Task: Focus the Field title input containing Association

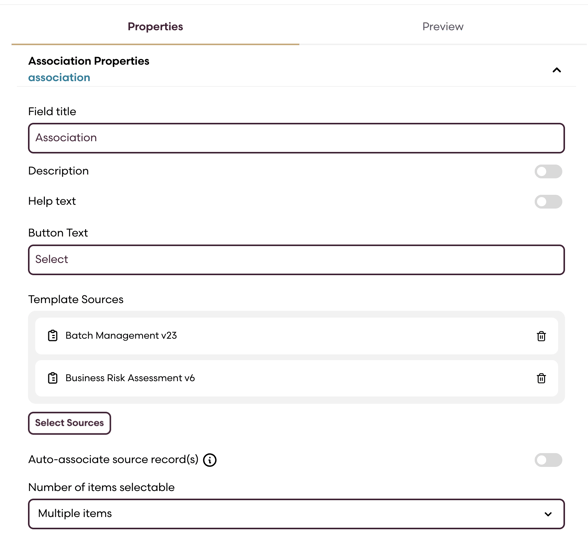Action: (x=296, y=138)
